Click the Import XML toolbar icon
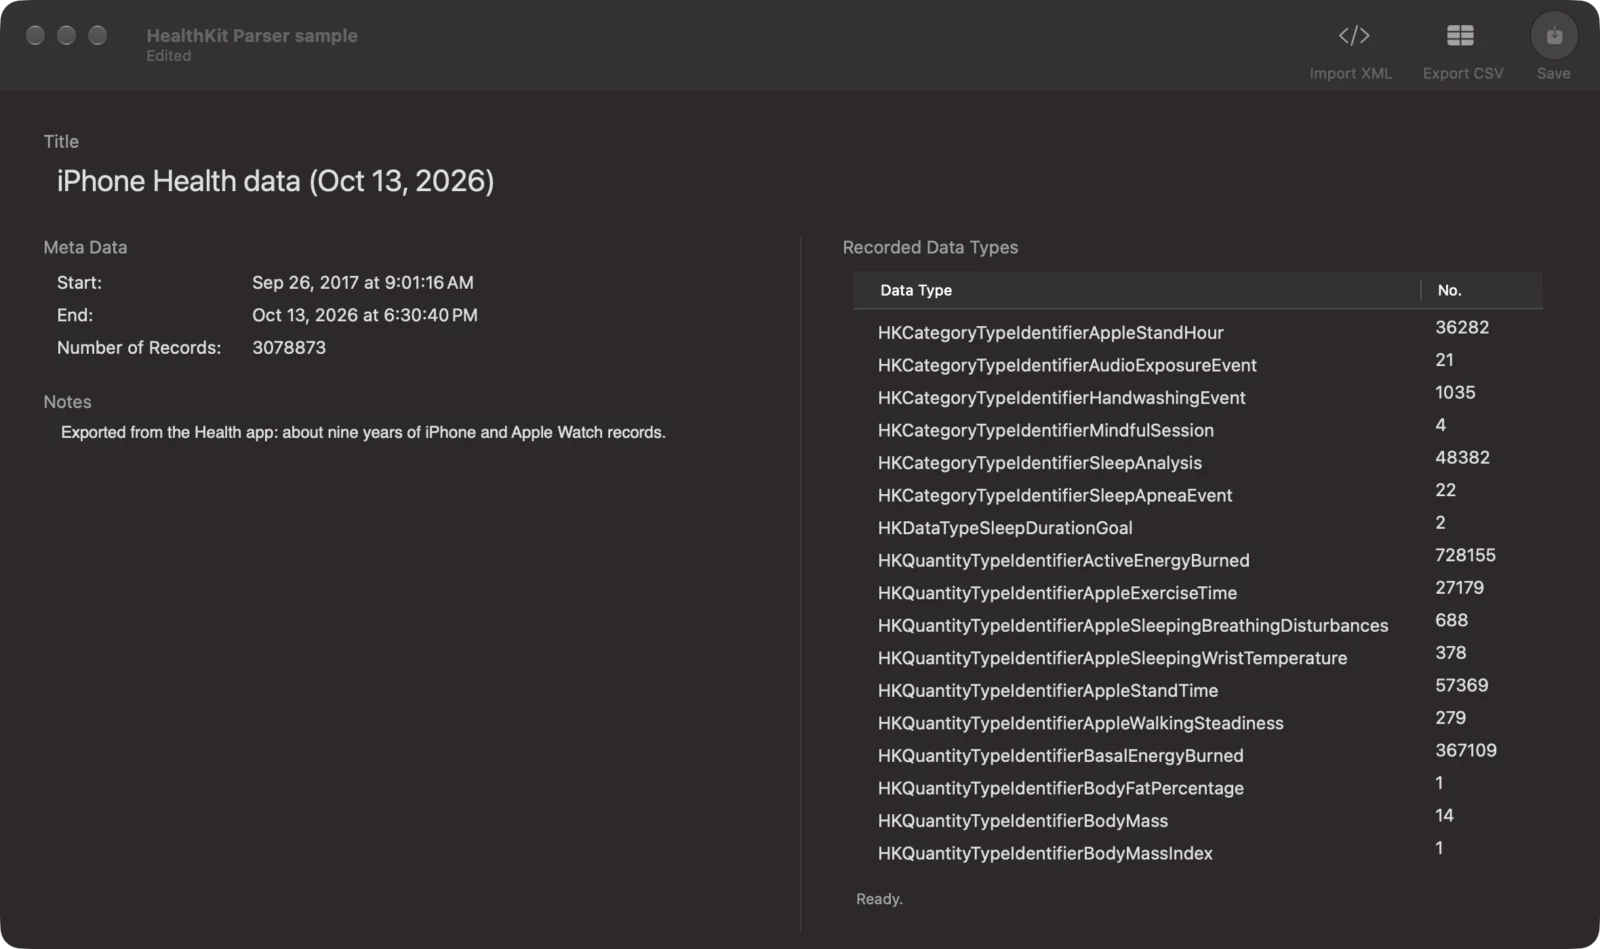1600x949 pixels. click(x=1353, y=36)
